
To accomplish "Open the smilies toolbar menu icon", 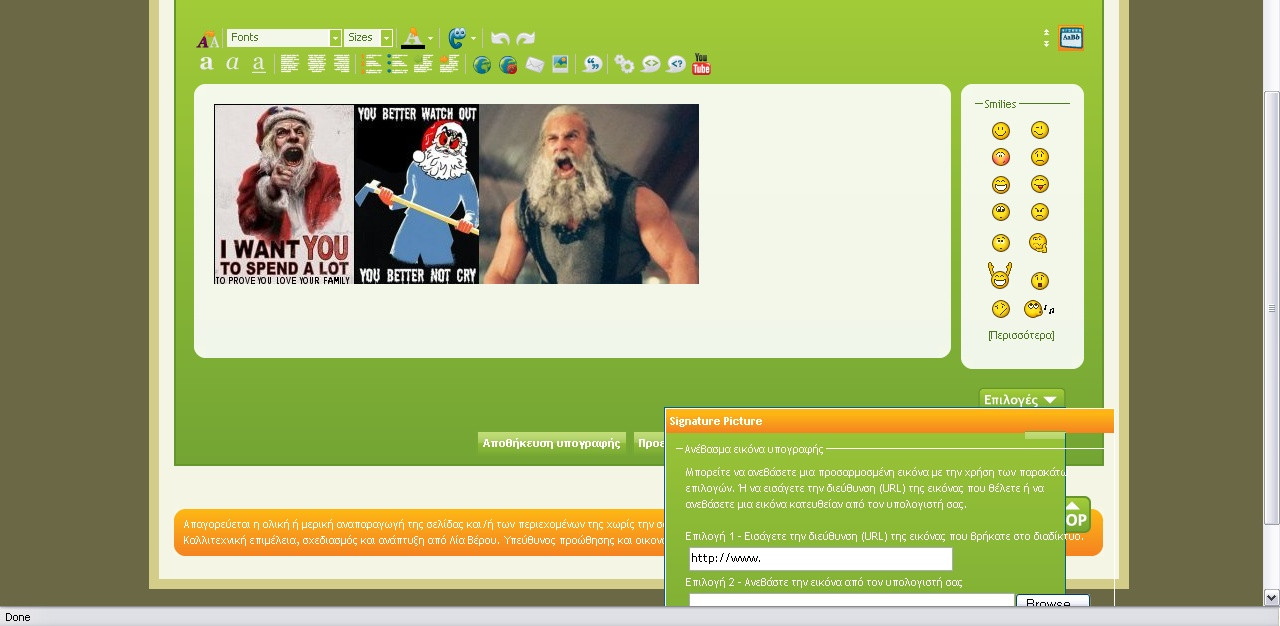I will pyautogui.click(x=457, y=39).
